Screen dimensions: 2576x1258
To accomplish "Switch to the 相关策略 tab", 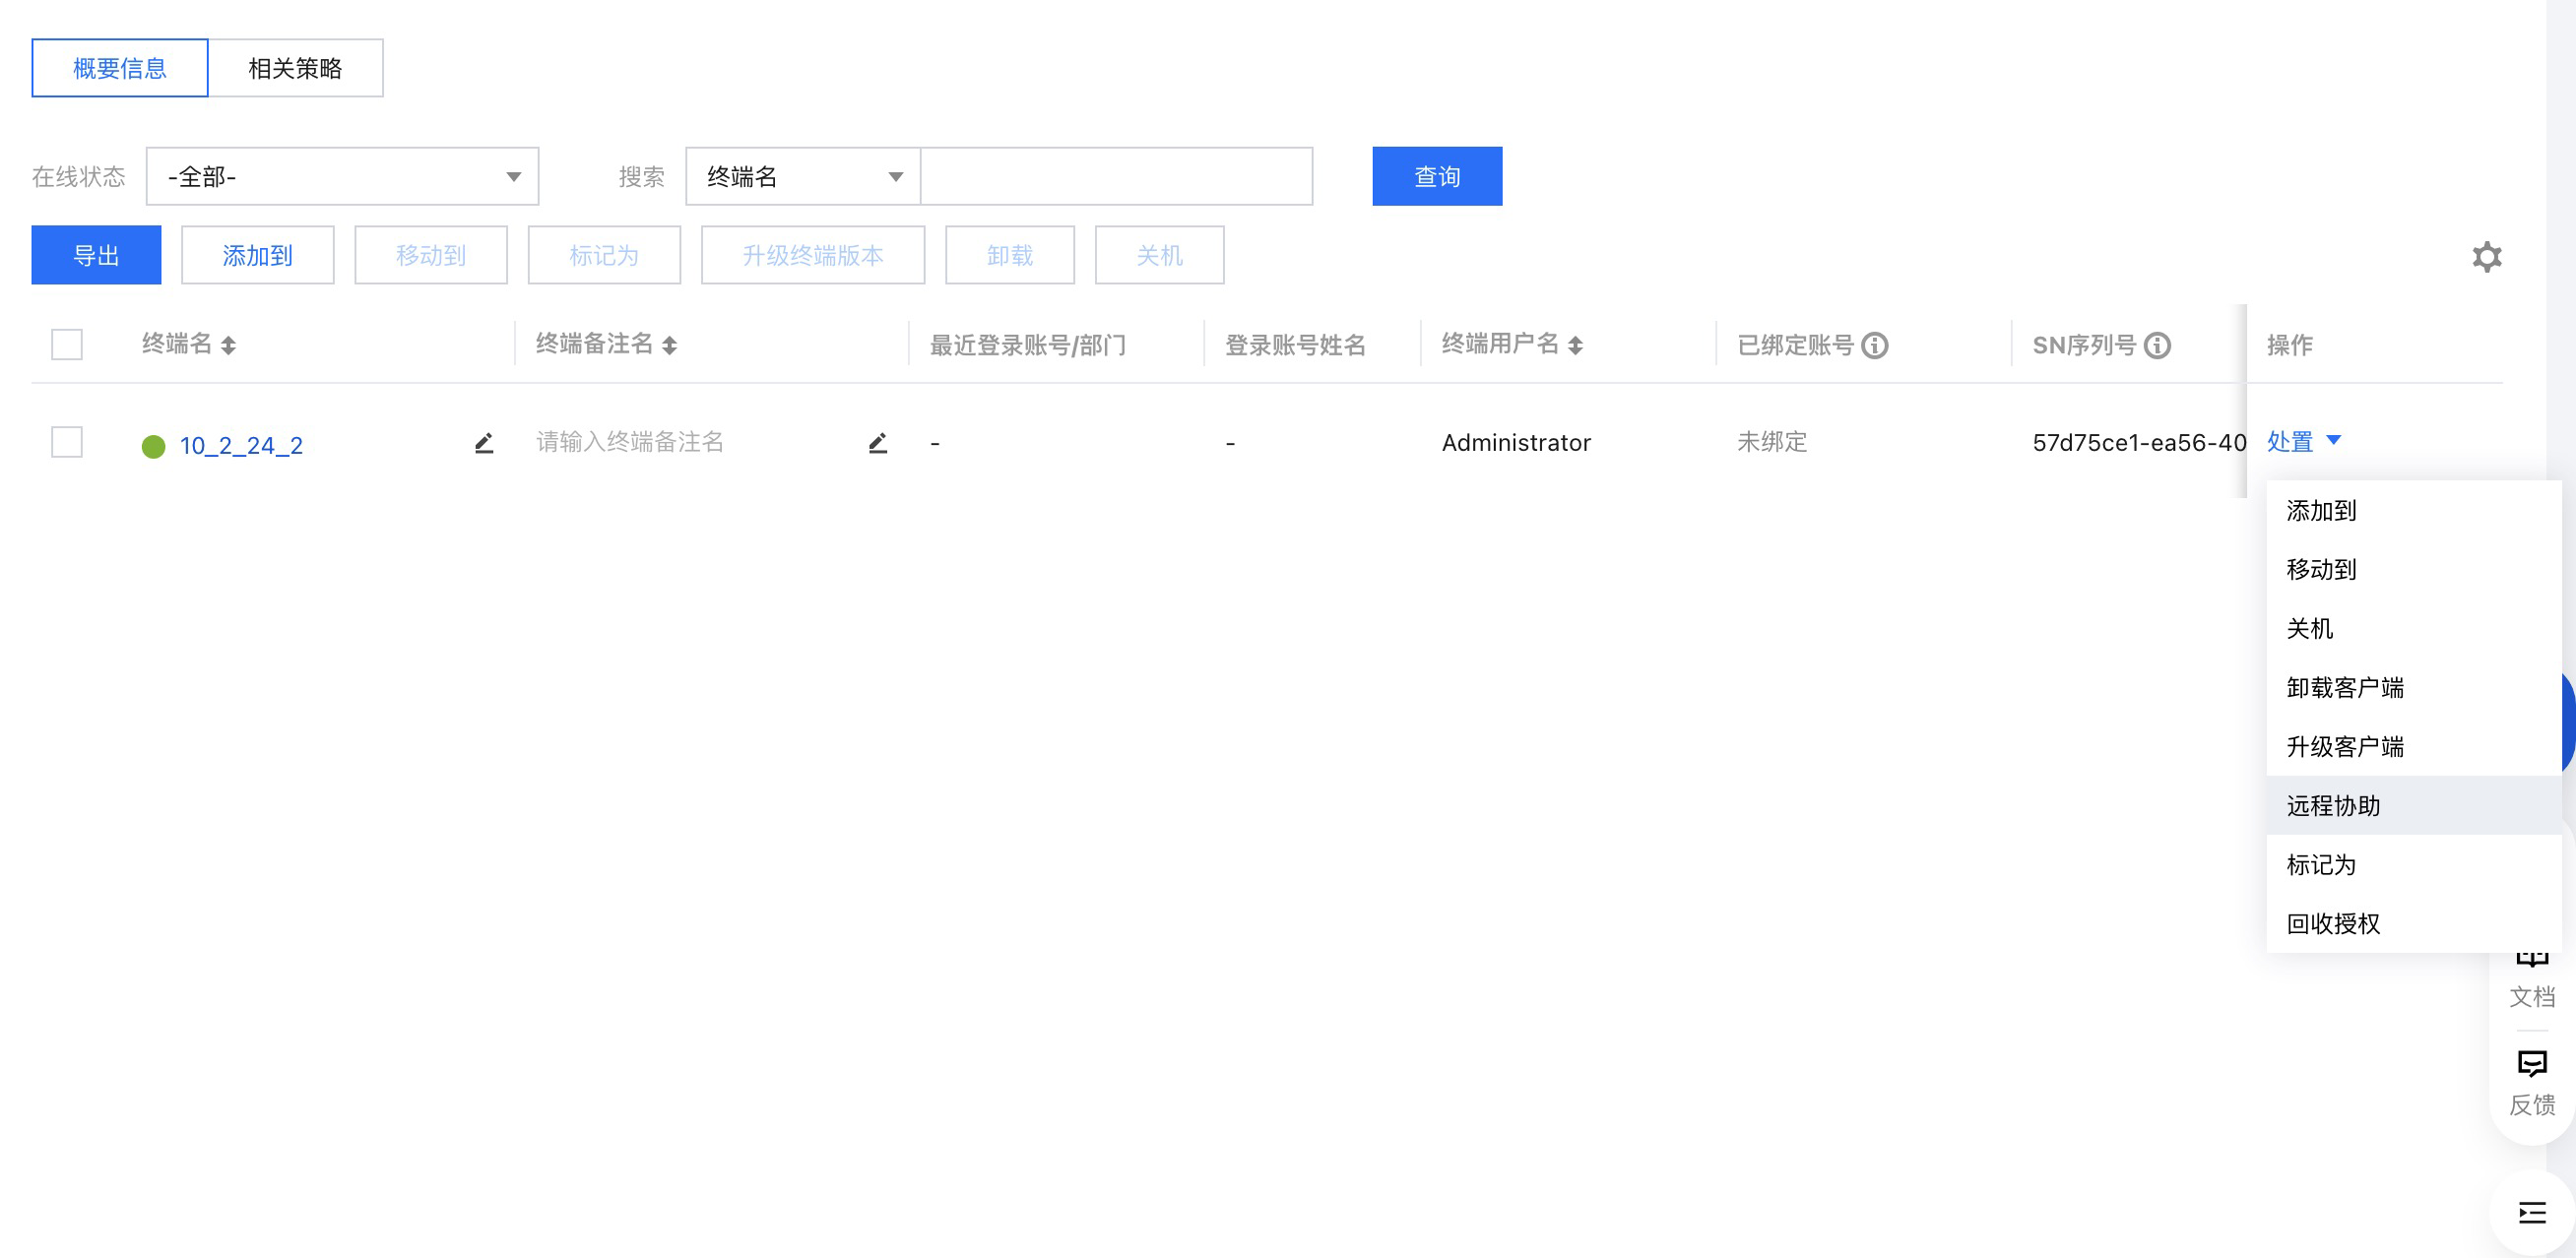I will point(295,68).
